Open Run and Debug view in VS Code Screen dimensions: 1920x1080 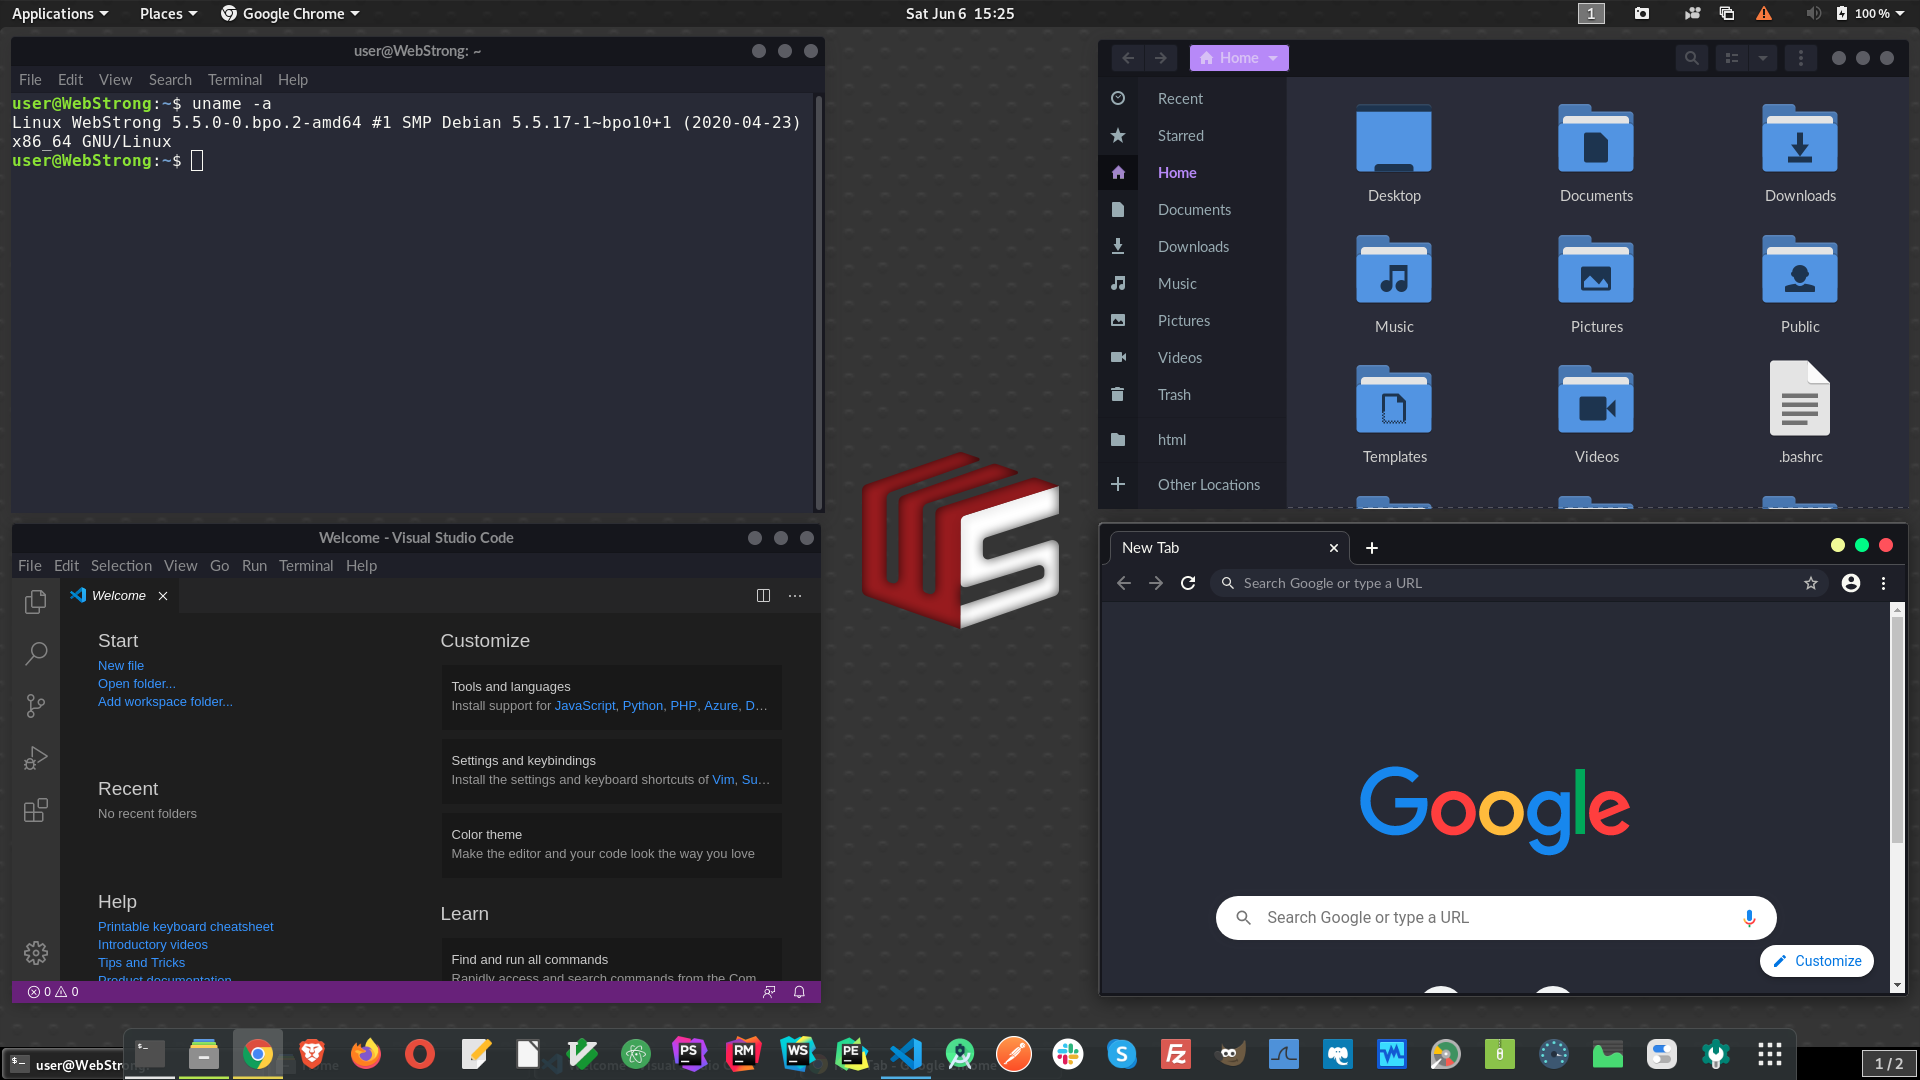point(36,758)
